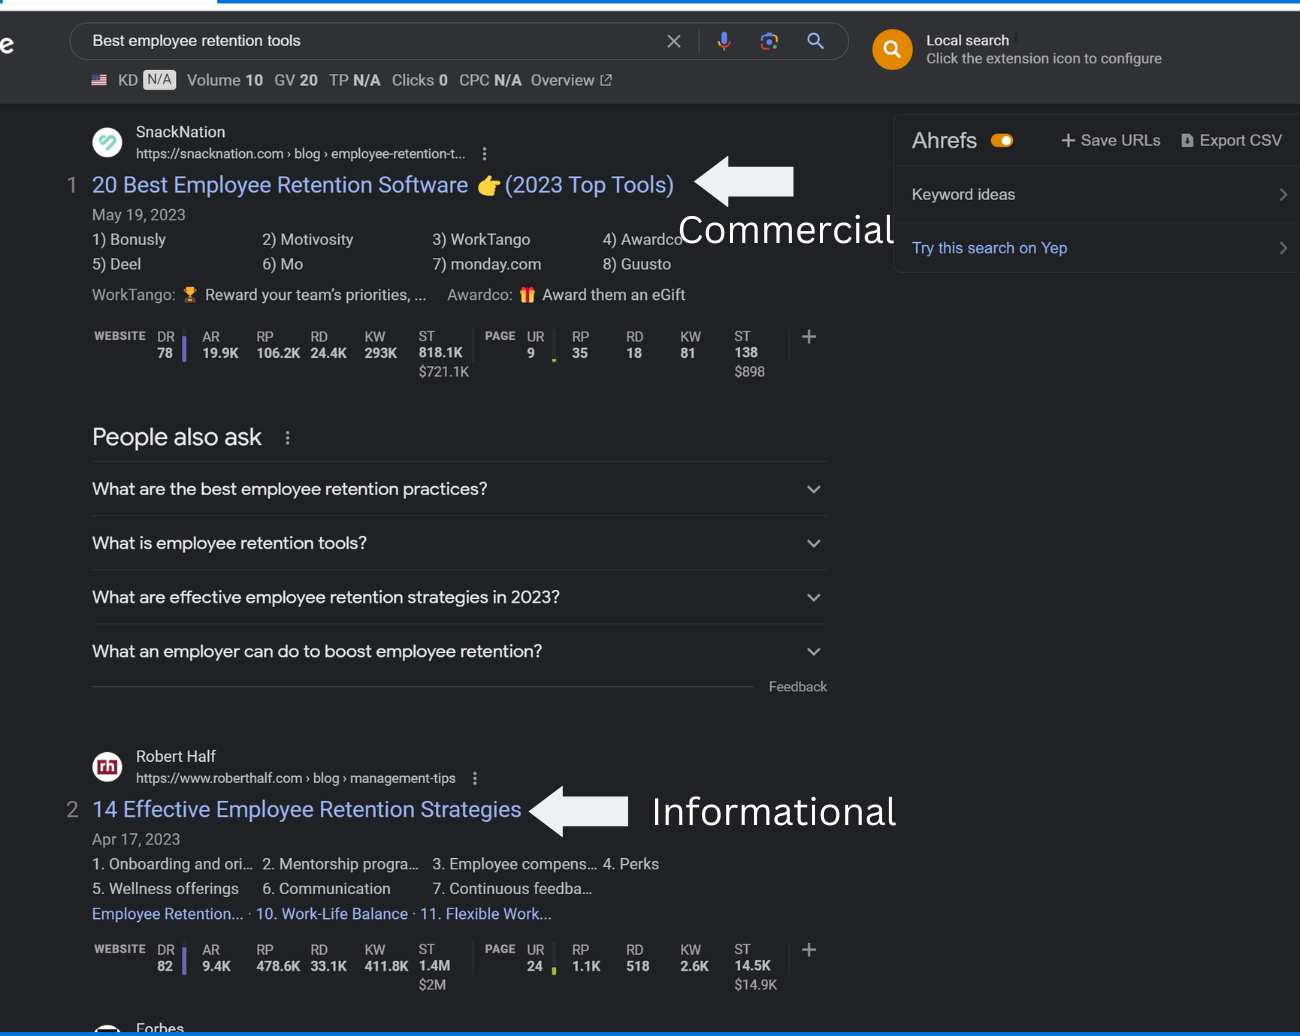
Task: Click the 'TP N/A' metric
Action: tap(355, 80)
